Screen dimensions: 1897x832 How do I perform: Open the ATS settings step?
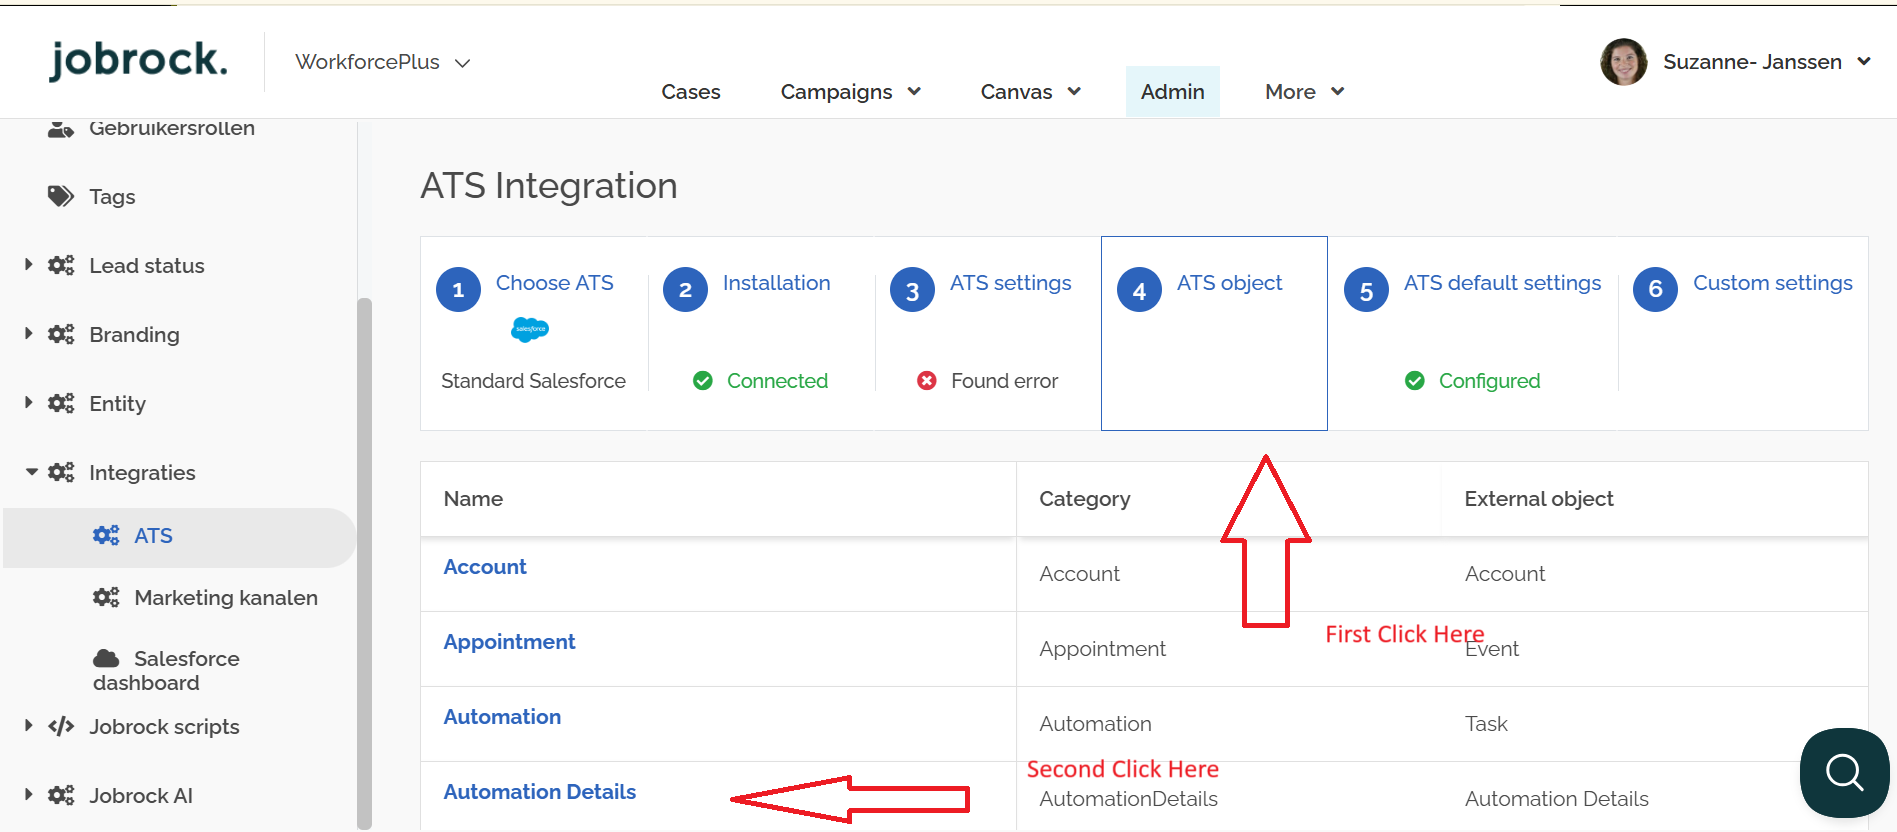(1010, 283)
